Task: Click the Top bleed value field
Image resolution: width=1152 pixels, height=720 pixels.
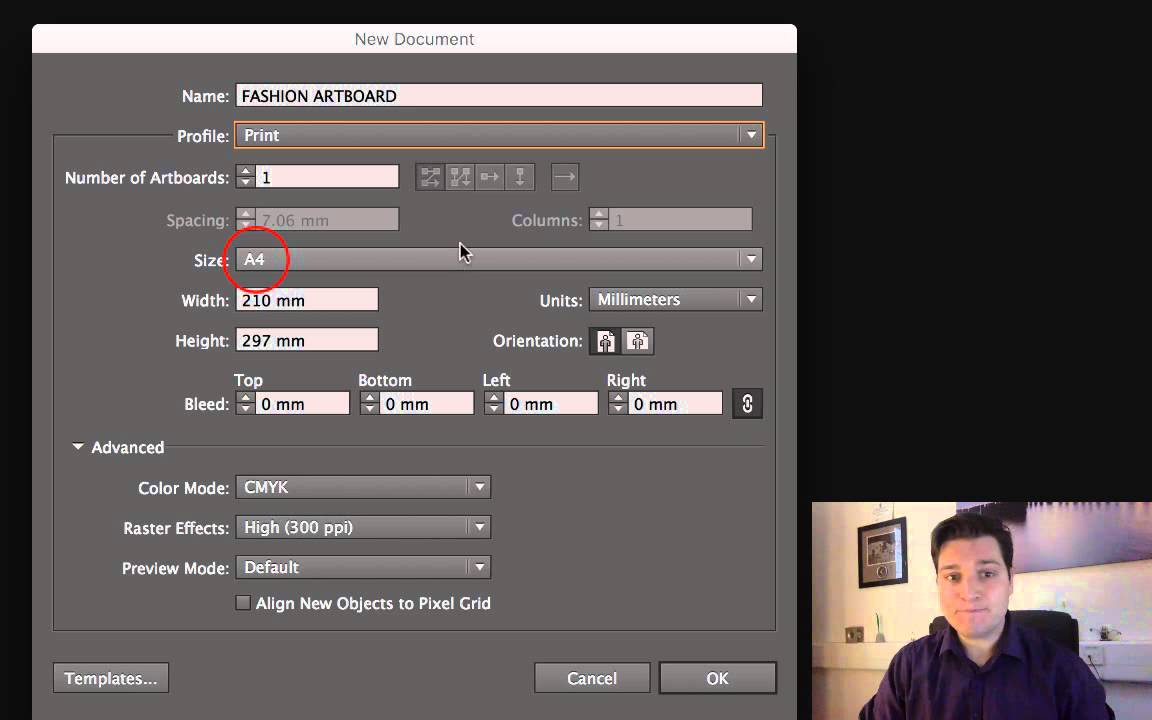Action: coord(302,403)
